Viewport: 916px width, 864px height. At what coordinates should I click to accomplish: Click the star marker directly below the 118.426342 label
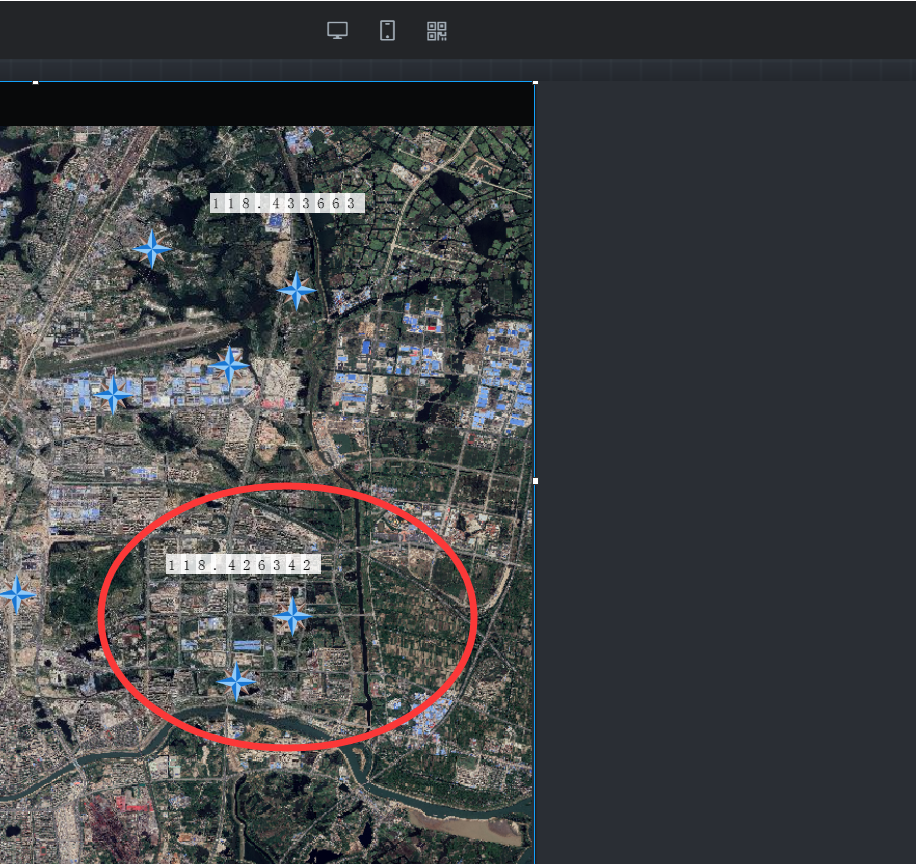[292, 616]
